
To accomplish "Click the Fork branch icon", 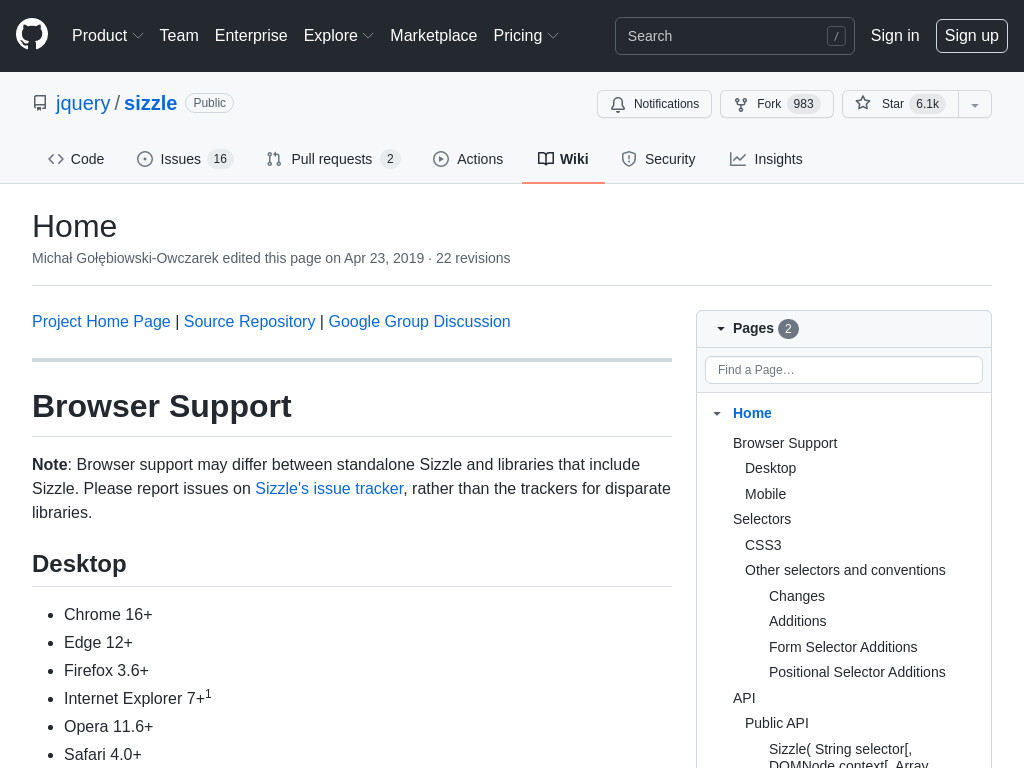I will (x=741, y=104).
